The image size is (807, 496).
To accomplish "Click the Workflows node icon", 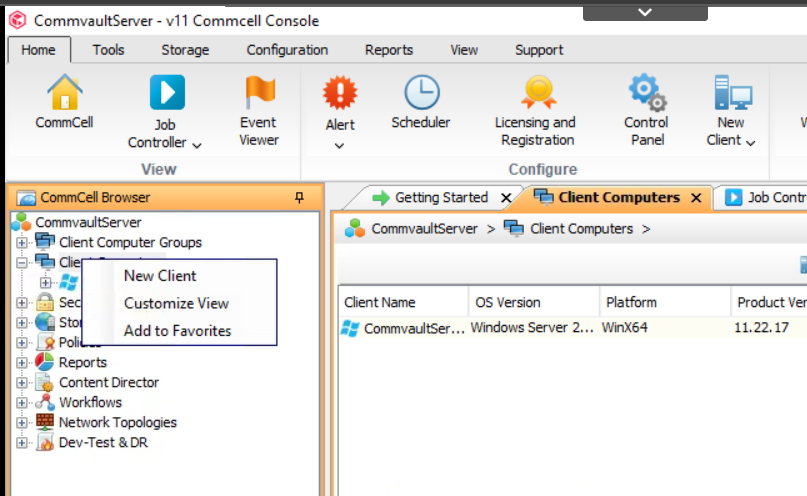I will 45,402.
